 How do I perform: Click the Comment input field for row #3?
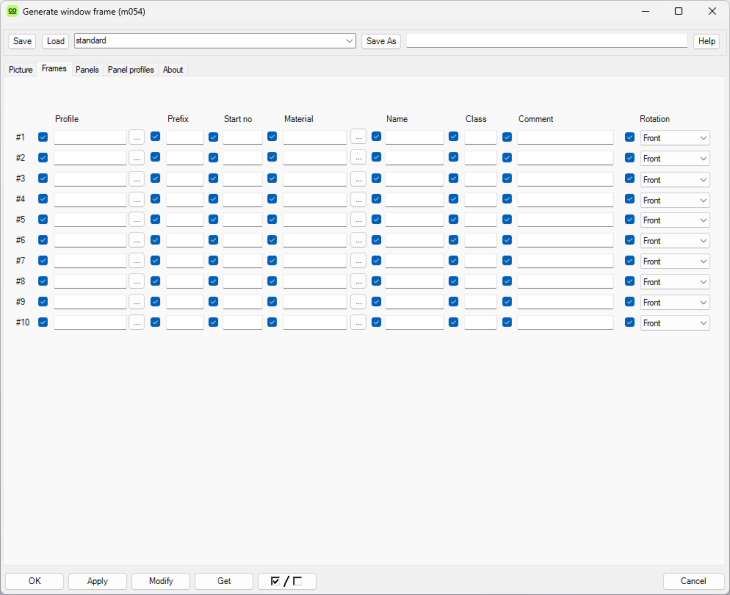pos(565,179)
